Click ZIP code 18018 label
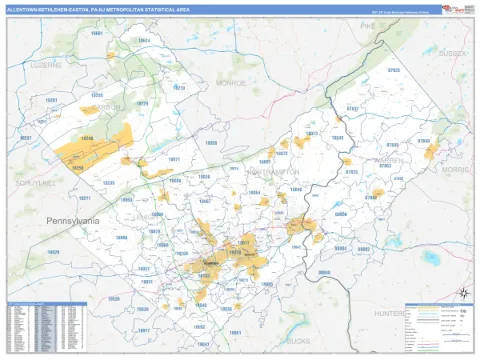 click(235, 253)
